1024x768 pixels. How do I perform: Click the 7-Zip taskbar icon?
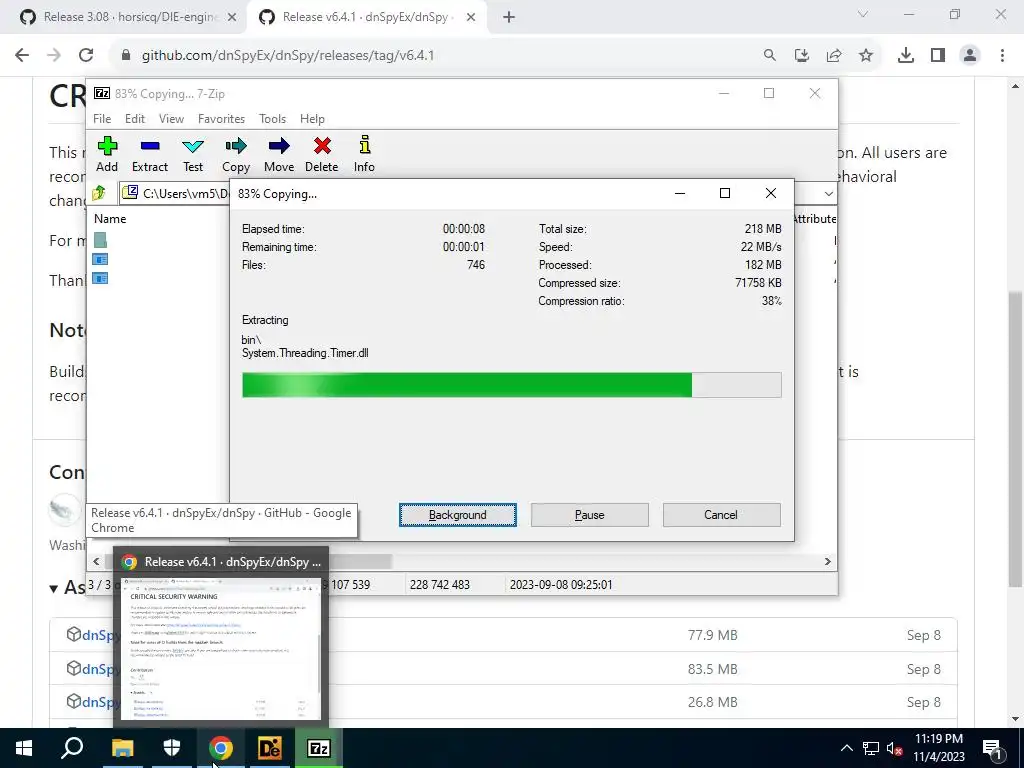(x=319, y=748)
